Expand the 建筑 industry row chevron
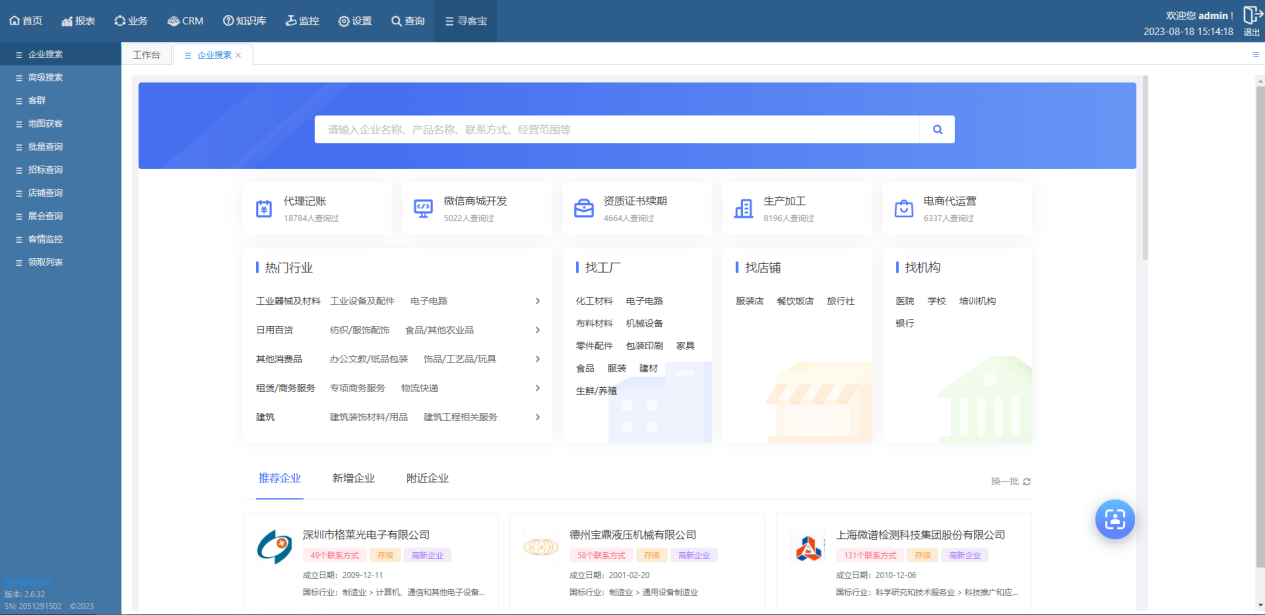Screen dimensions: 1265x615 pyautogui.click(x=537, y=417)
